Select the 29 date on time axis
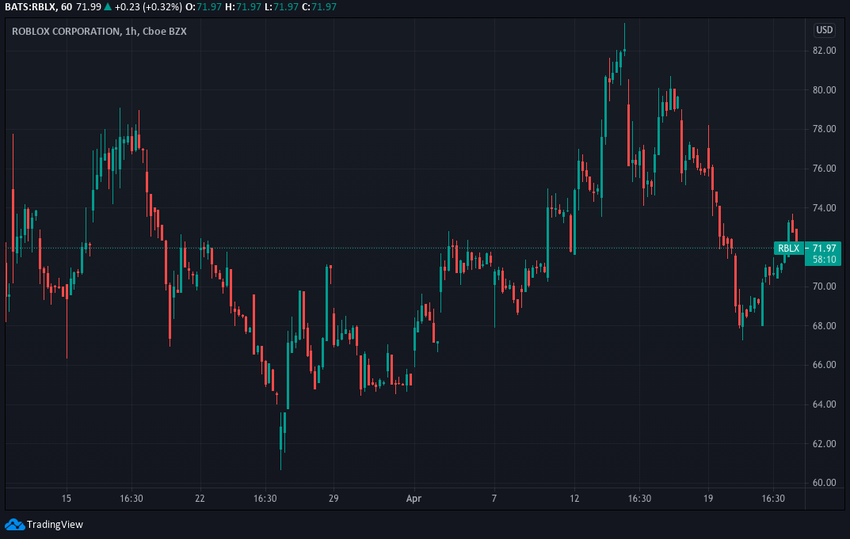This screenshot has width=850, height=539. (x=334, y=498)
